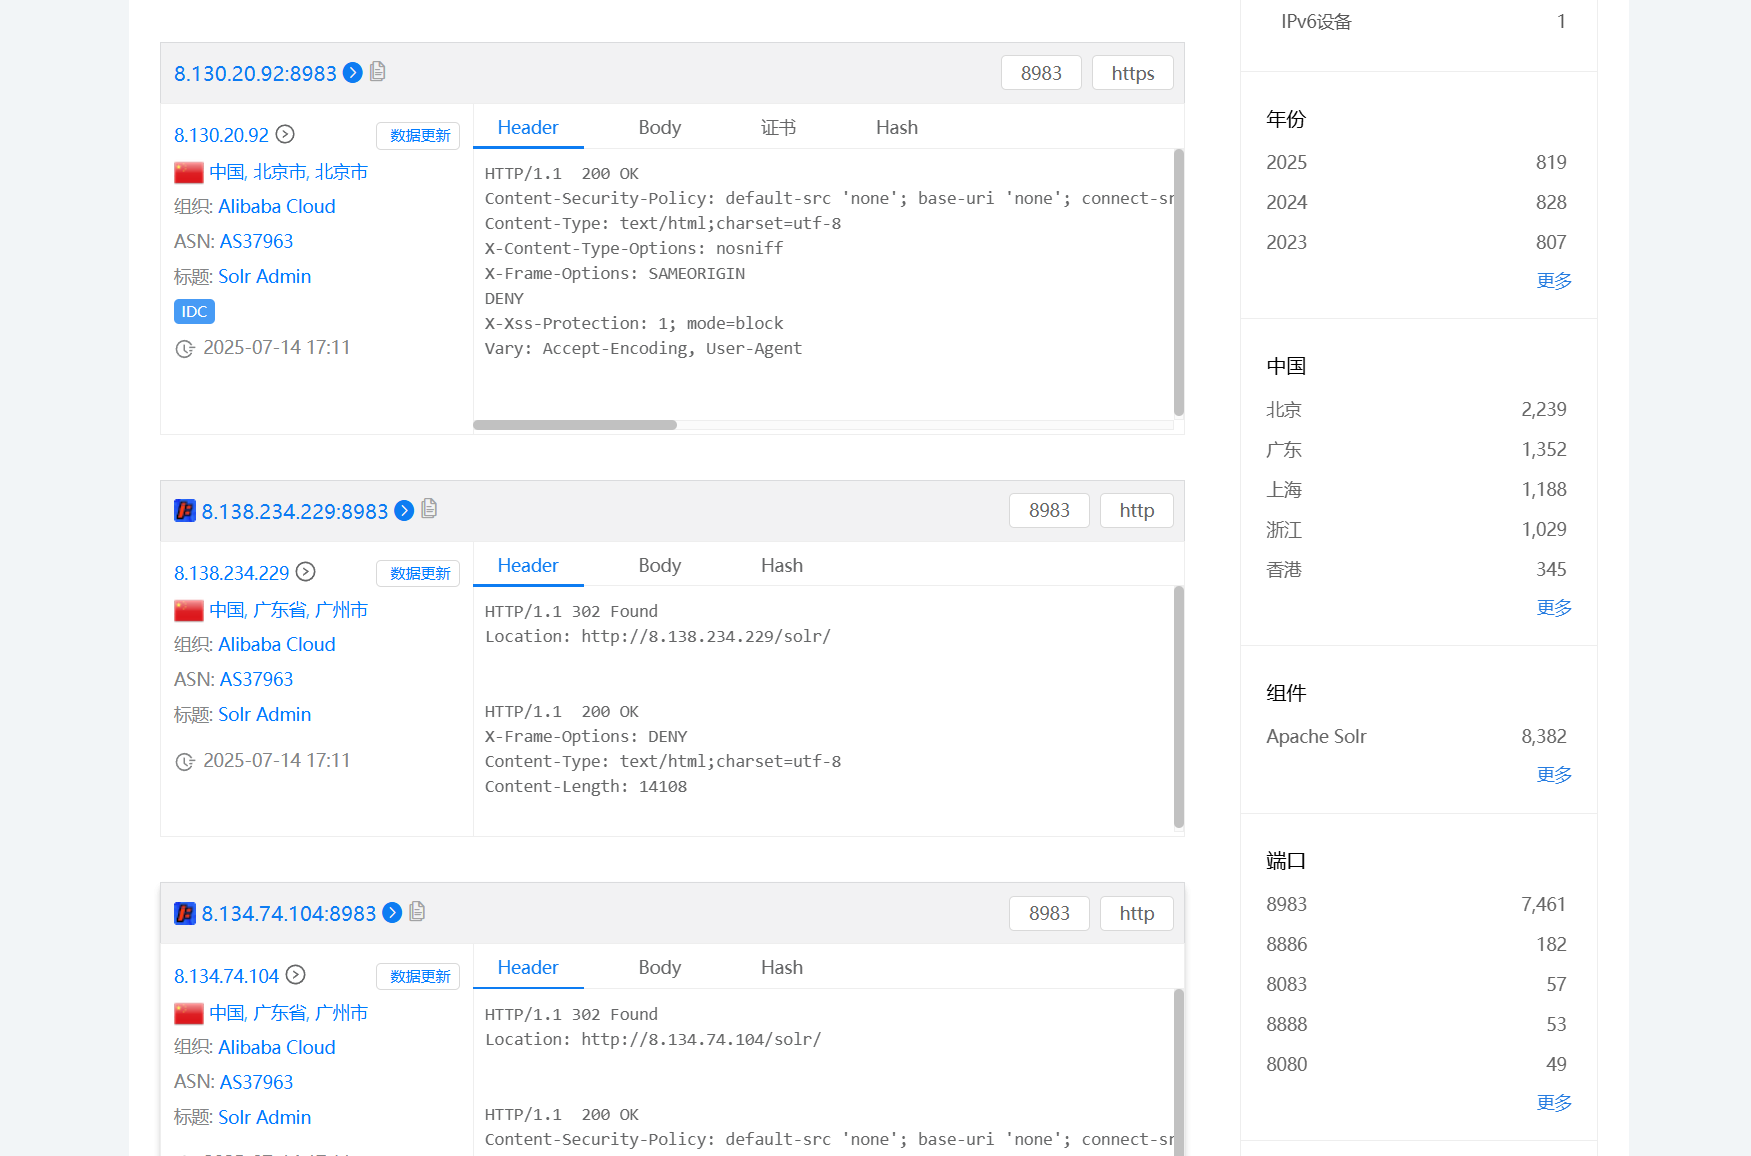
Task: Expand more regions with 更多 under 中国
Action: (x=1554, y=608)
